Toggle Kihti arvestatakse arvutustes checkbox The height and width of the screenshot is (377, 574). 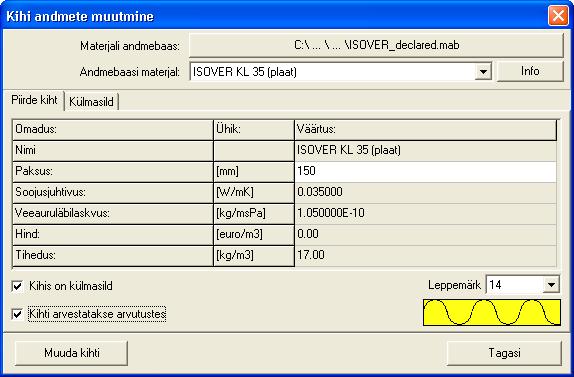[x=17, y=314]
